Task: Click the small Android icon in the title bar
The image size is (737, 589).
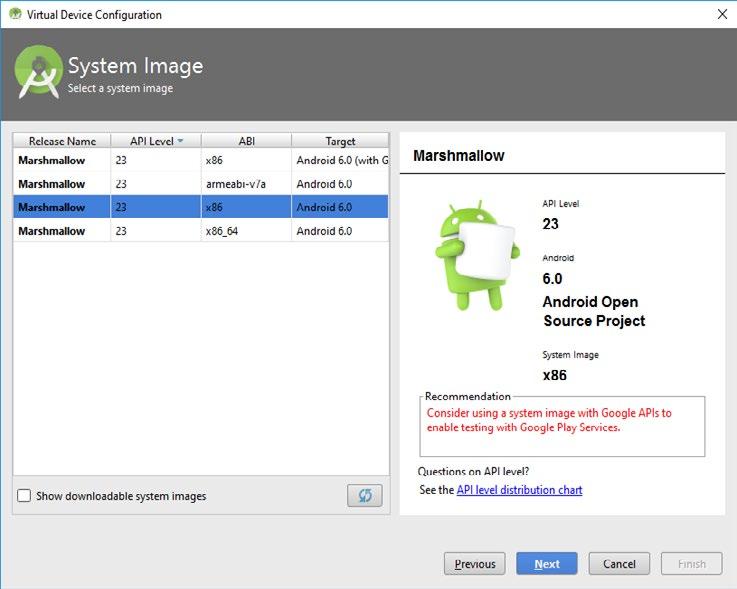Action: point(16,14)
